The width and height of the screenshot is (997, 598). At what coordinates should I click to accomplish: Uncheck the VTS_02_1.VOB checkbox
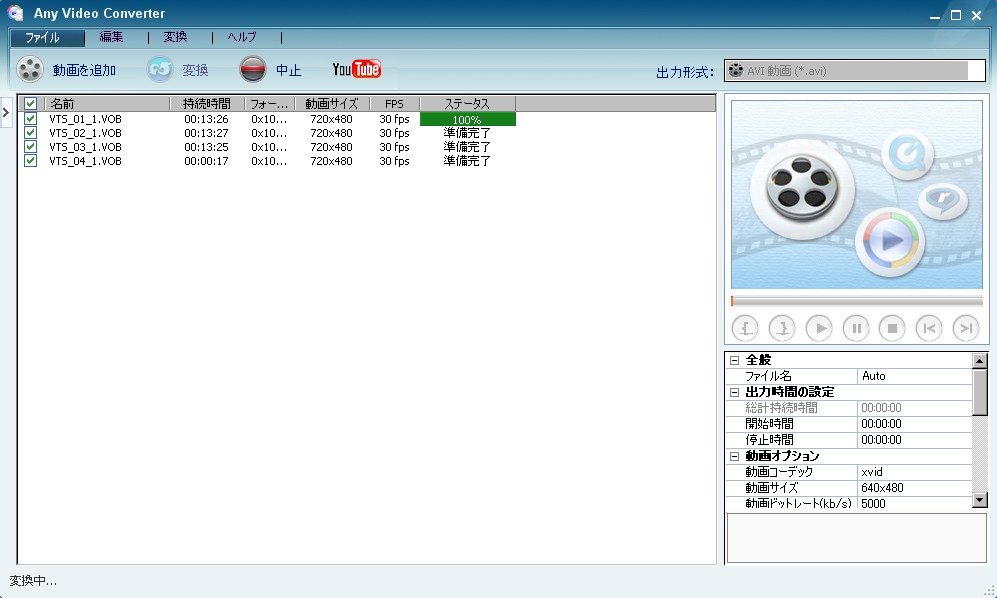point(30,133)
